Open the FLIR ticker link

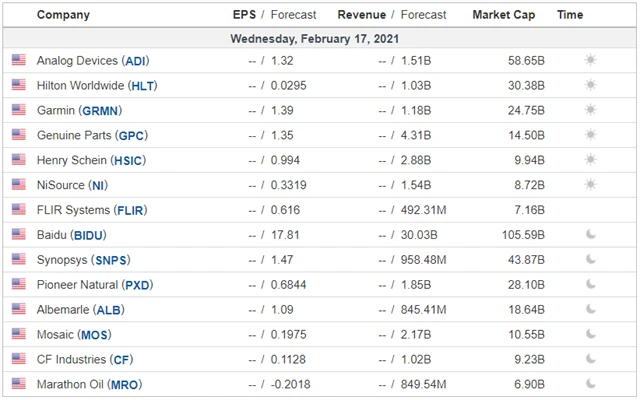tap(131, 210)
